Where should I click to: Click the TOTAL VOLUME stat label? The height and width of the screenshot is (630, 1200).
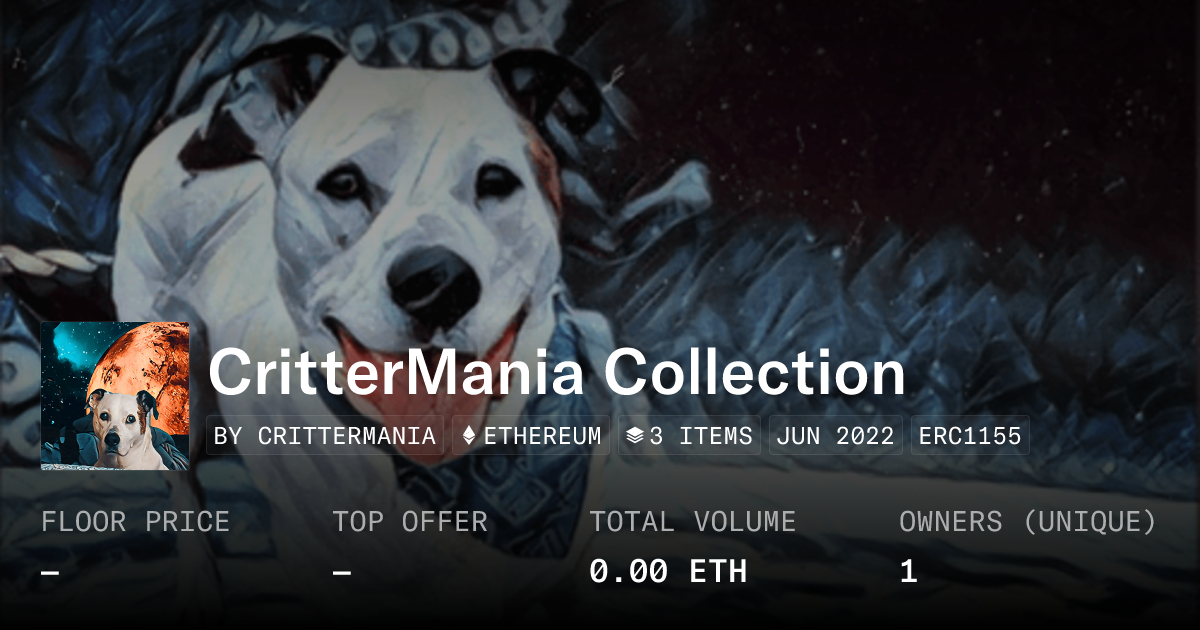693,522
